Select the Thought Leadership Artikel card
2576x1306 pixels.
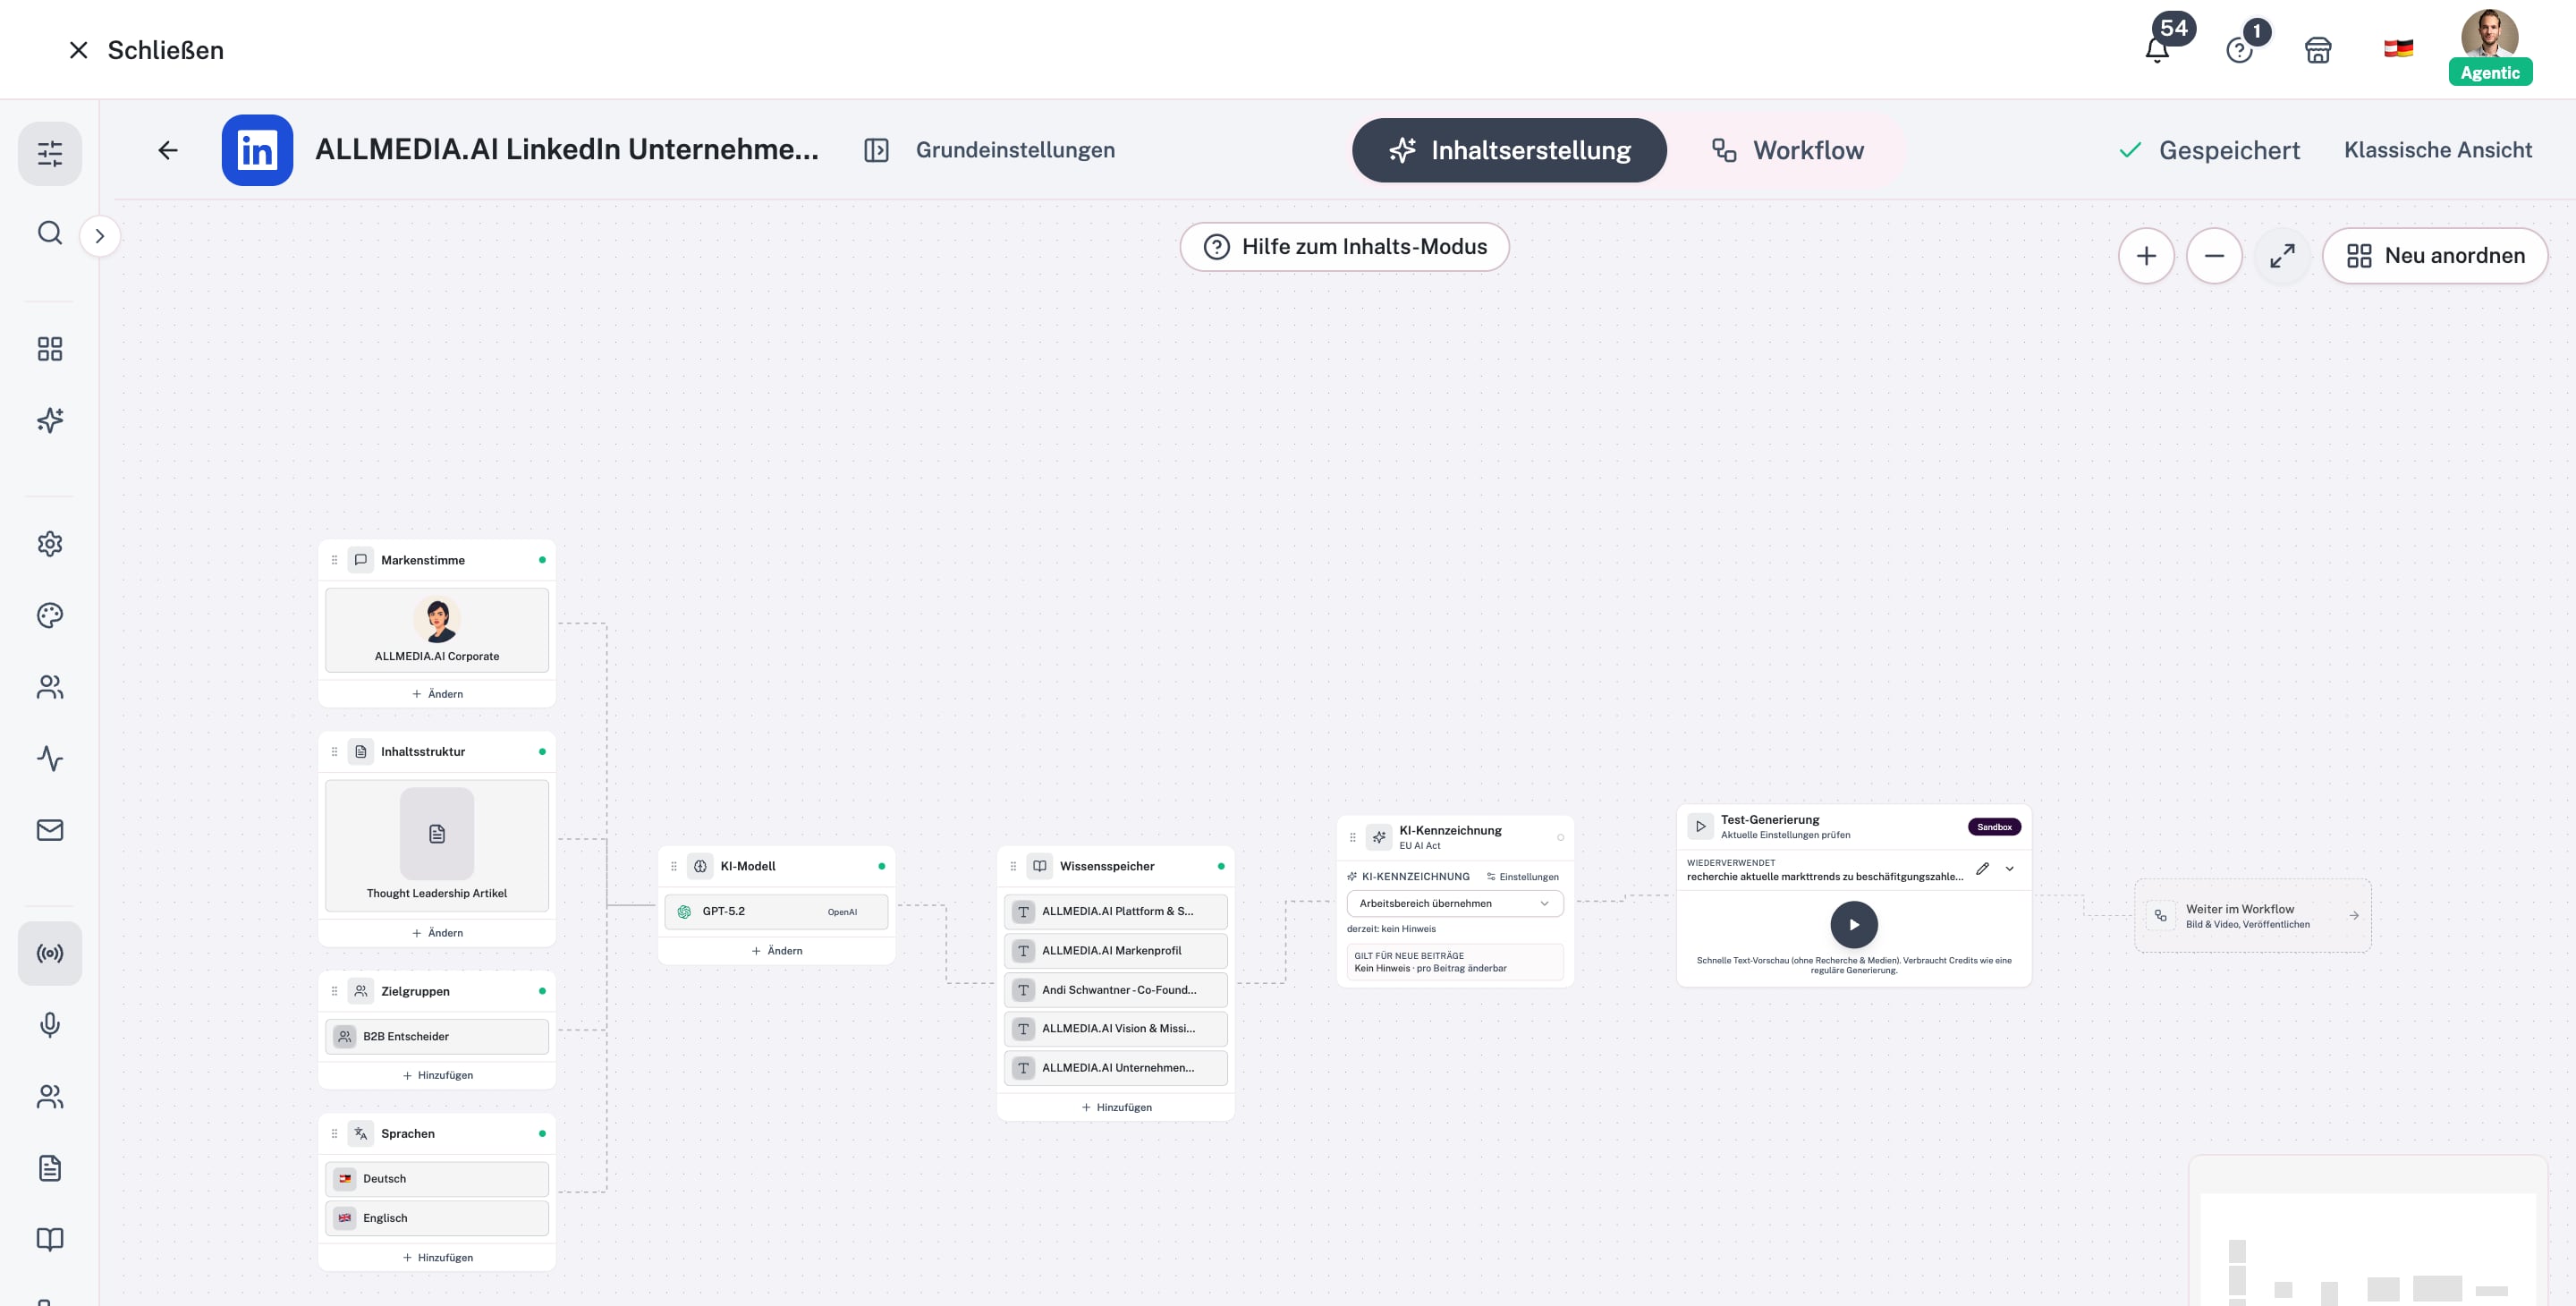[x=437, y=845]
